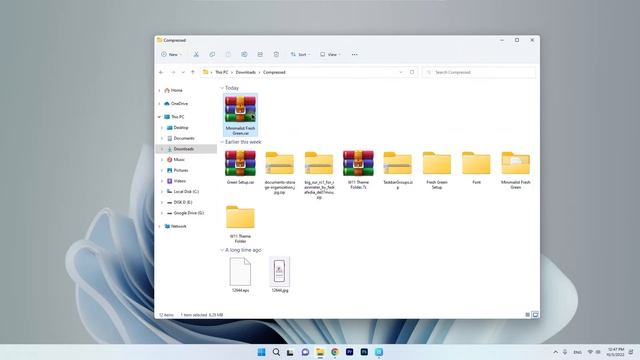Select documents-storage-organization zip file
The width and height of the screenshot is (640, 360).
[x=280, y=172]
